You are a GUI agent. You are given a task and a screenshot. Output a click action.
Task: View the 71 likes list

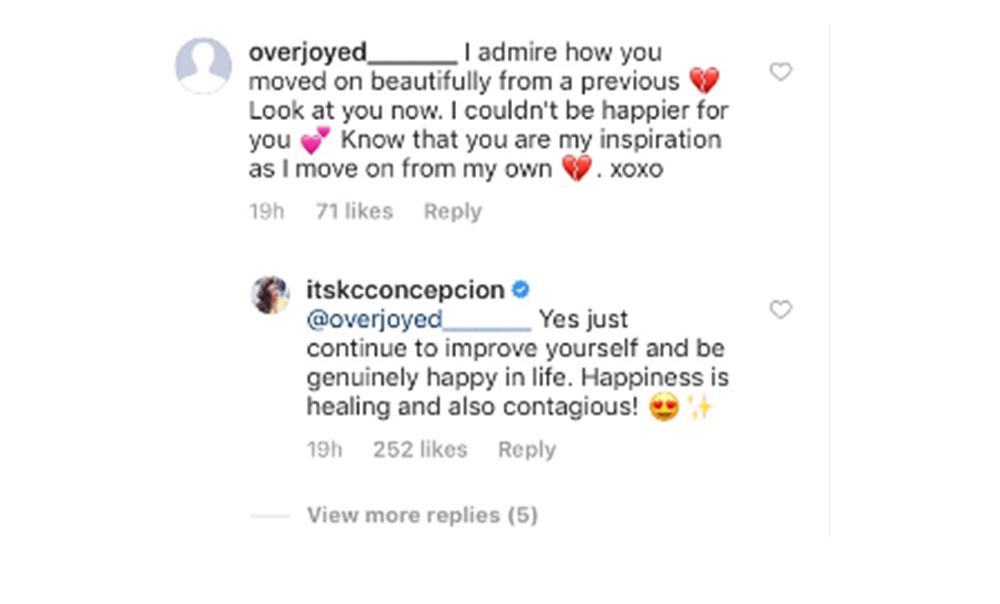[354, 212]
